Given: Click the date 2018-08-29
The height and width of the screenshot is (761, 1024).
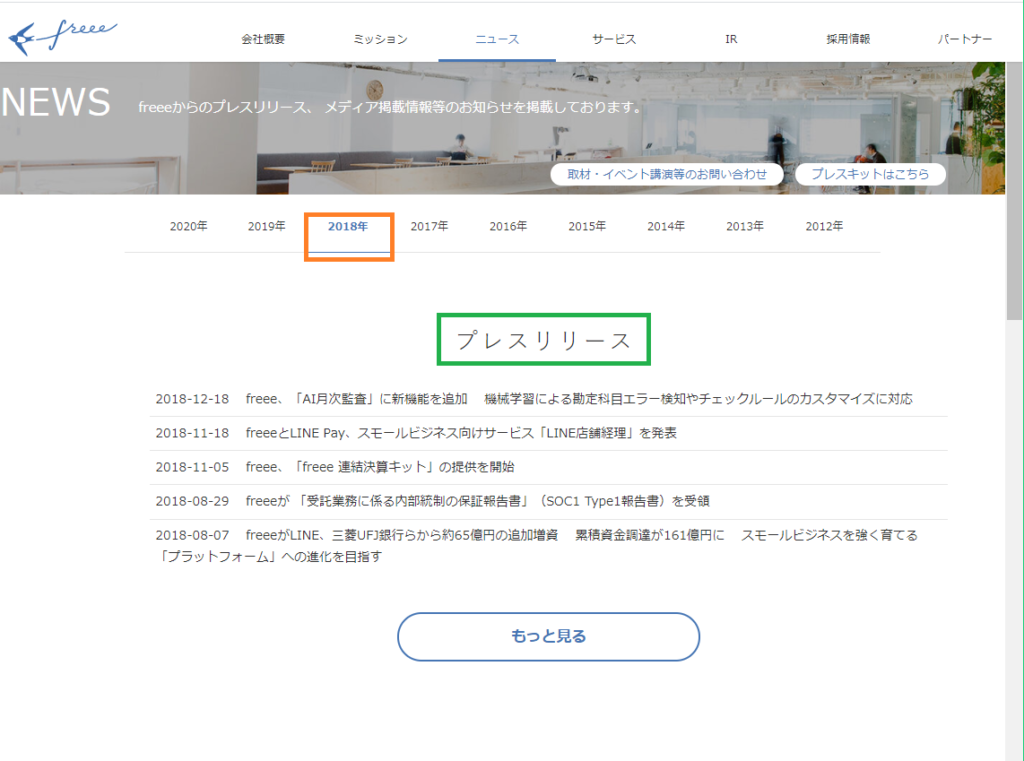Looking at the screenshot, I should (192, 501).
